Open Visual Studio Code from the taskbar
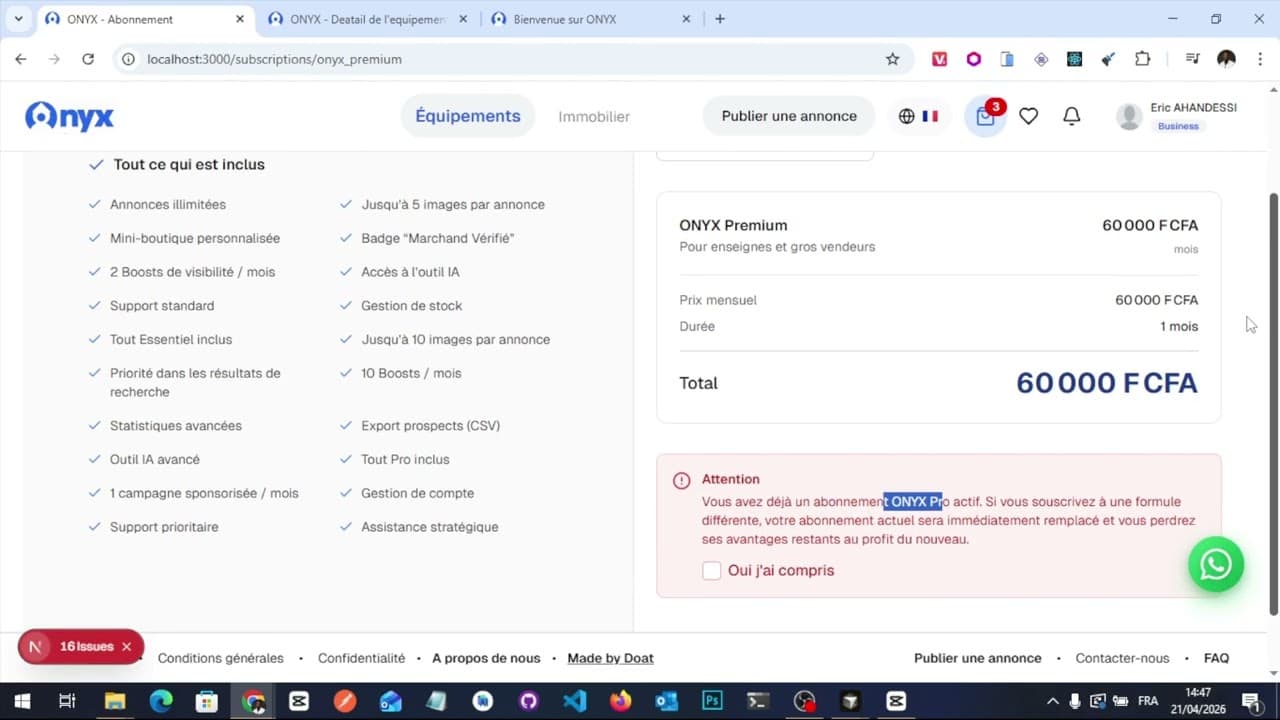Screen dimensions: 1280x720 click(x=575, y=701)
